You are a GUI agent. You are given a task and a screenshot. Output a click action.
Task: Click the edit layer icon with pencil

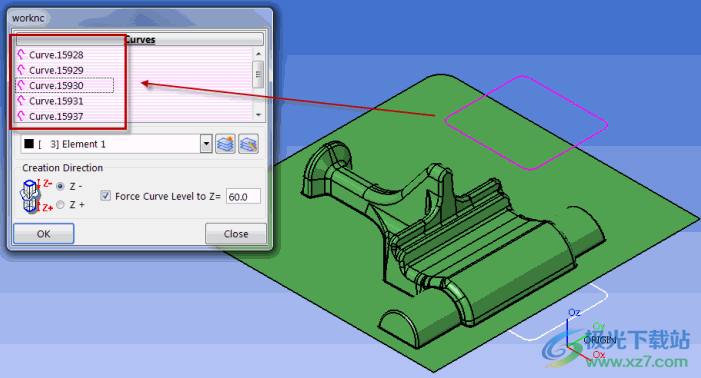pos(248,144)
